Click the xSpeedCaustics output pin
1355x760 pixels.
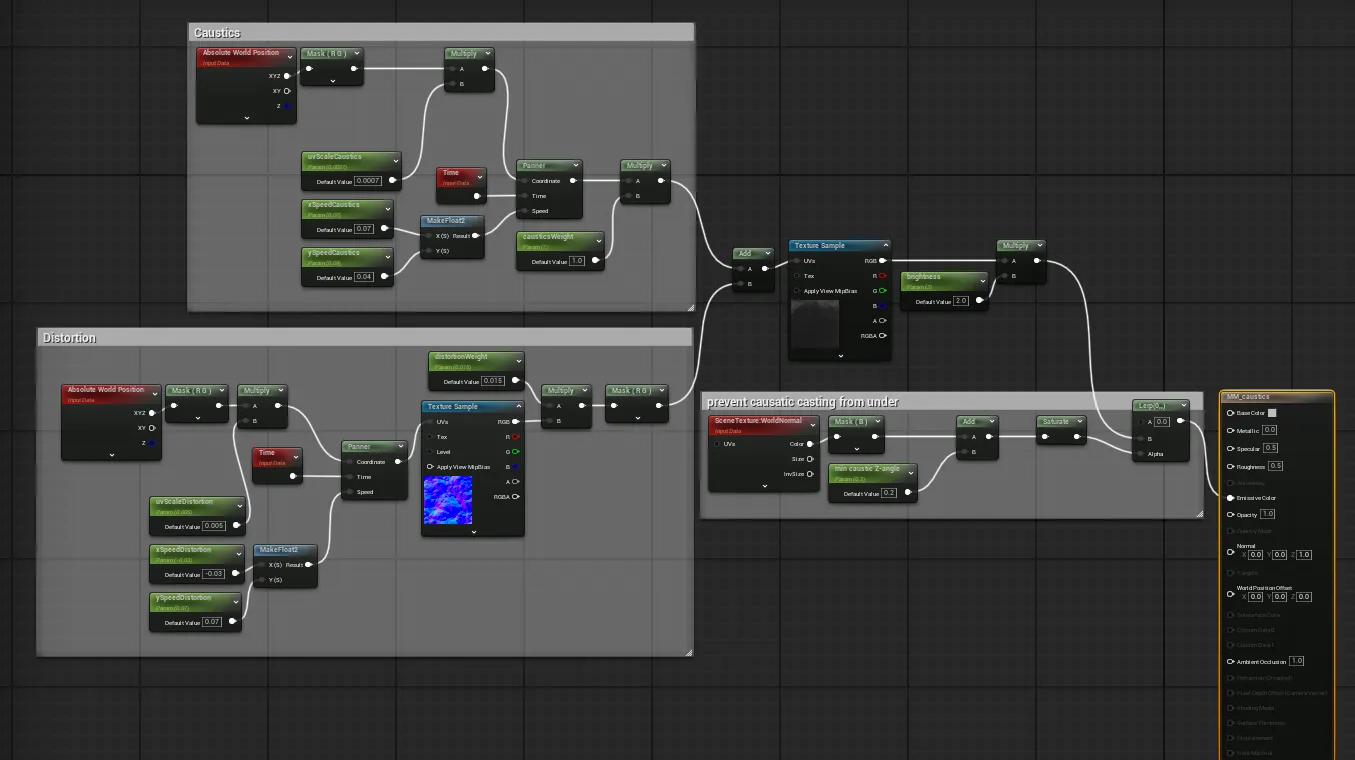tap(387, 229)
